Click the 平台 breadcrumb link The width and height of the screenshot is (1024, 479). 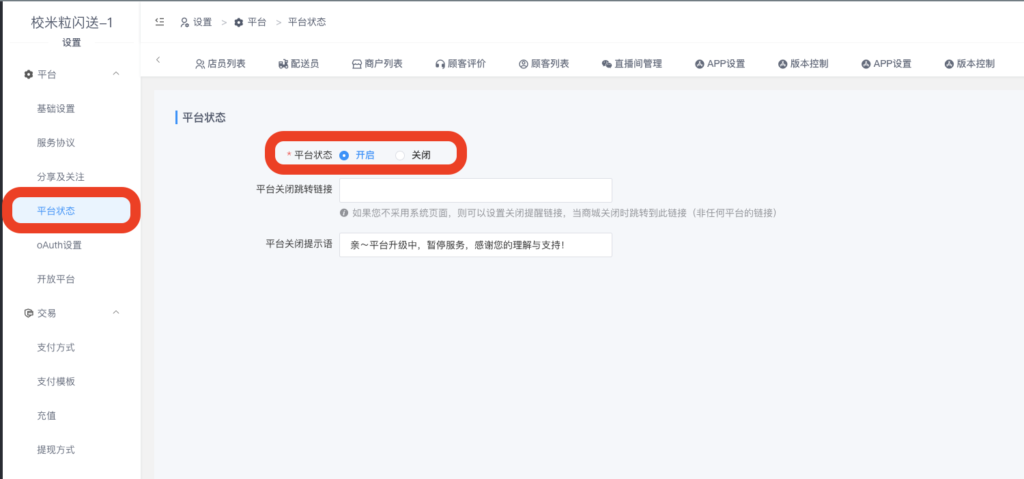pyautogui.click(x=257, y=22)
